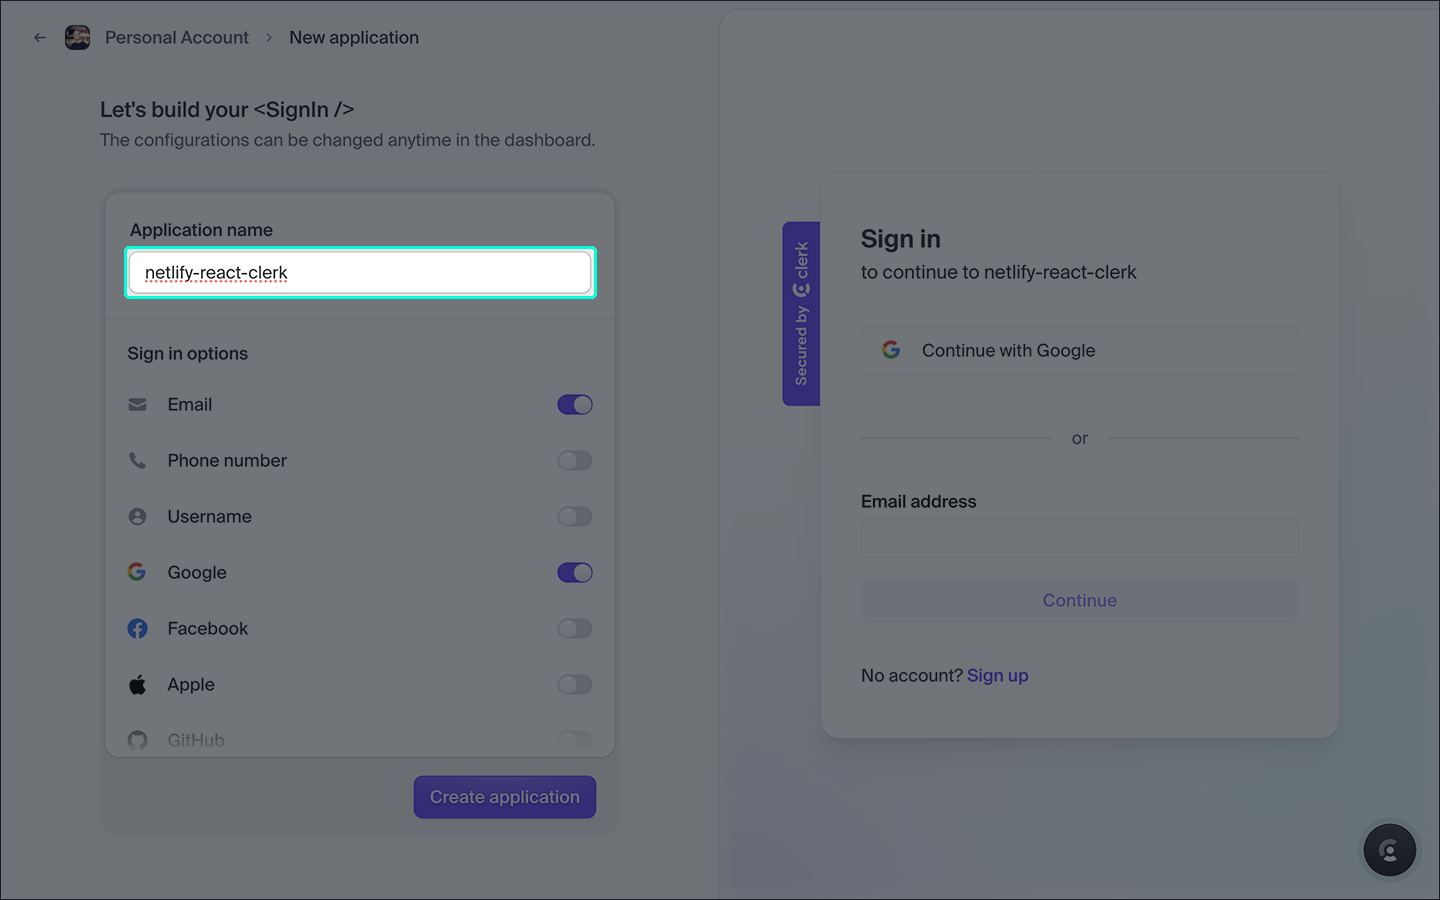
Task: Turn on the Username toggle
Action: click(x=575, y=517)
